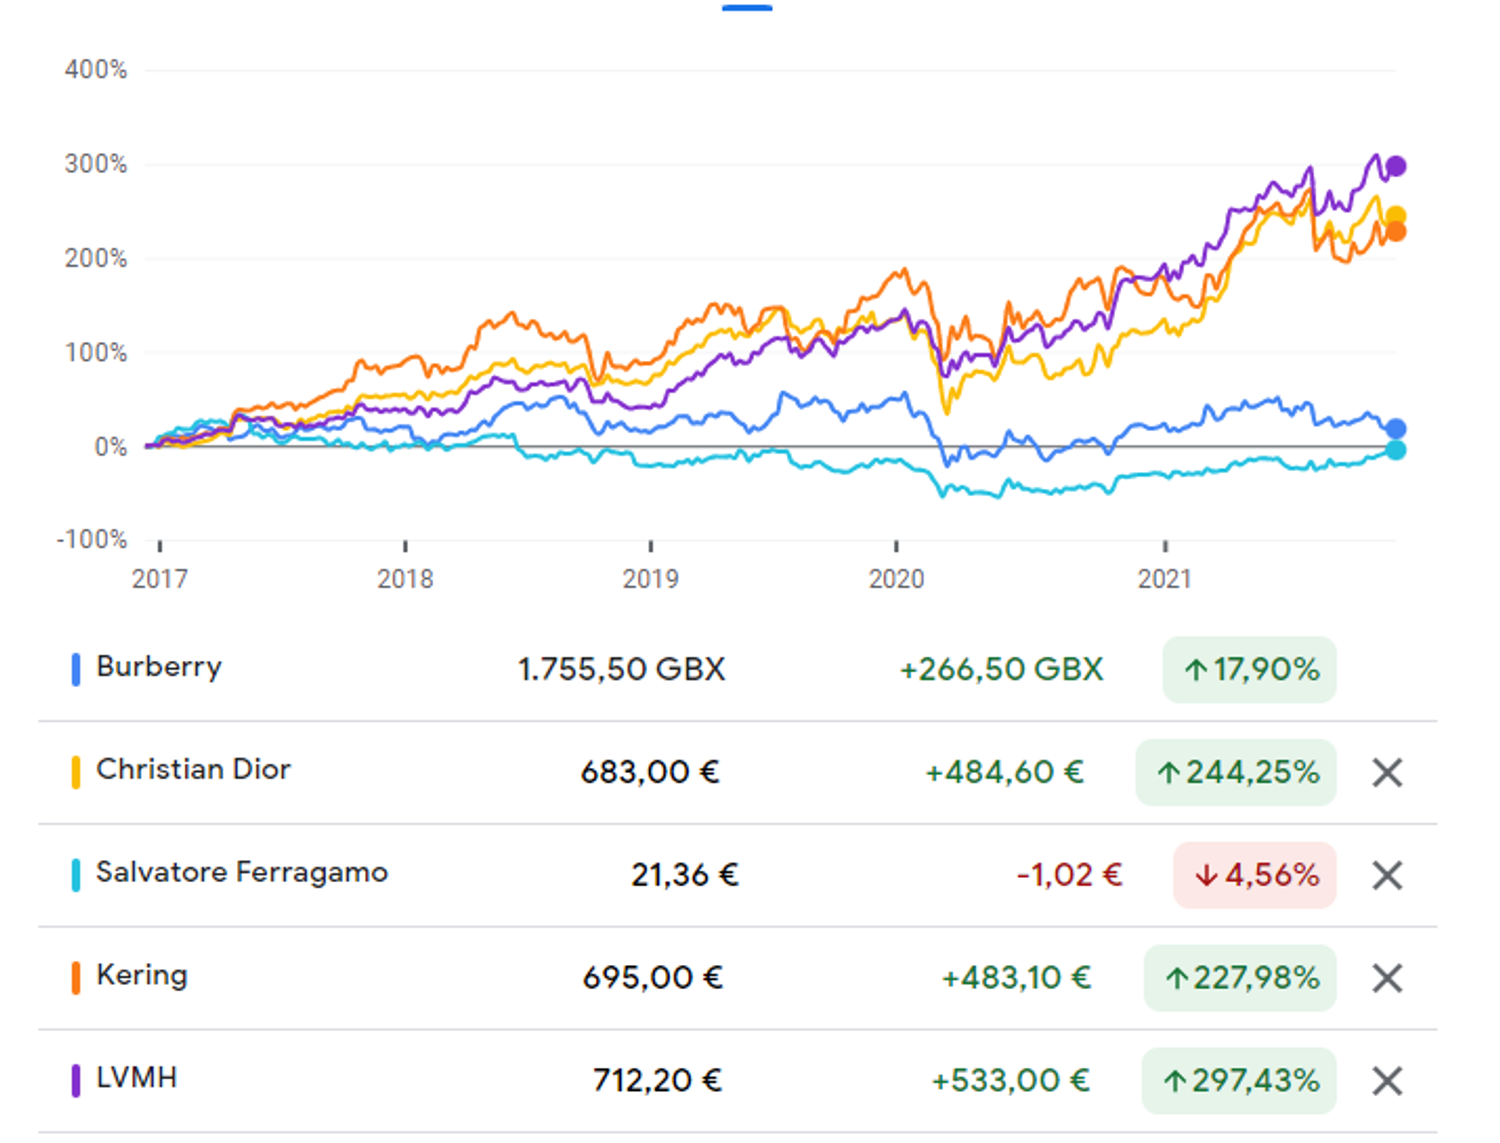Click Burberry's 17,90% change badge
Screen dimensions: 1500x1143
[1249, 669]
